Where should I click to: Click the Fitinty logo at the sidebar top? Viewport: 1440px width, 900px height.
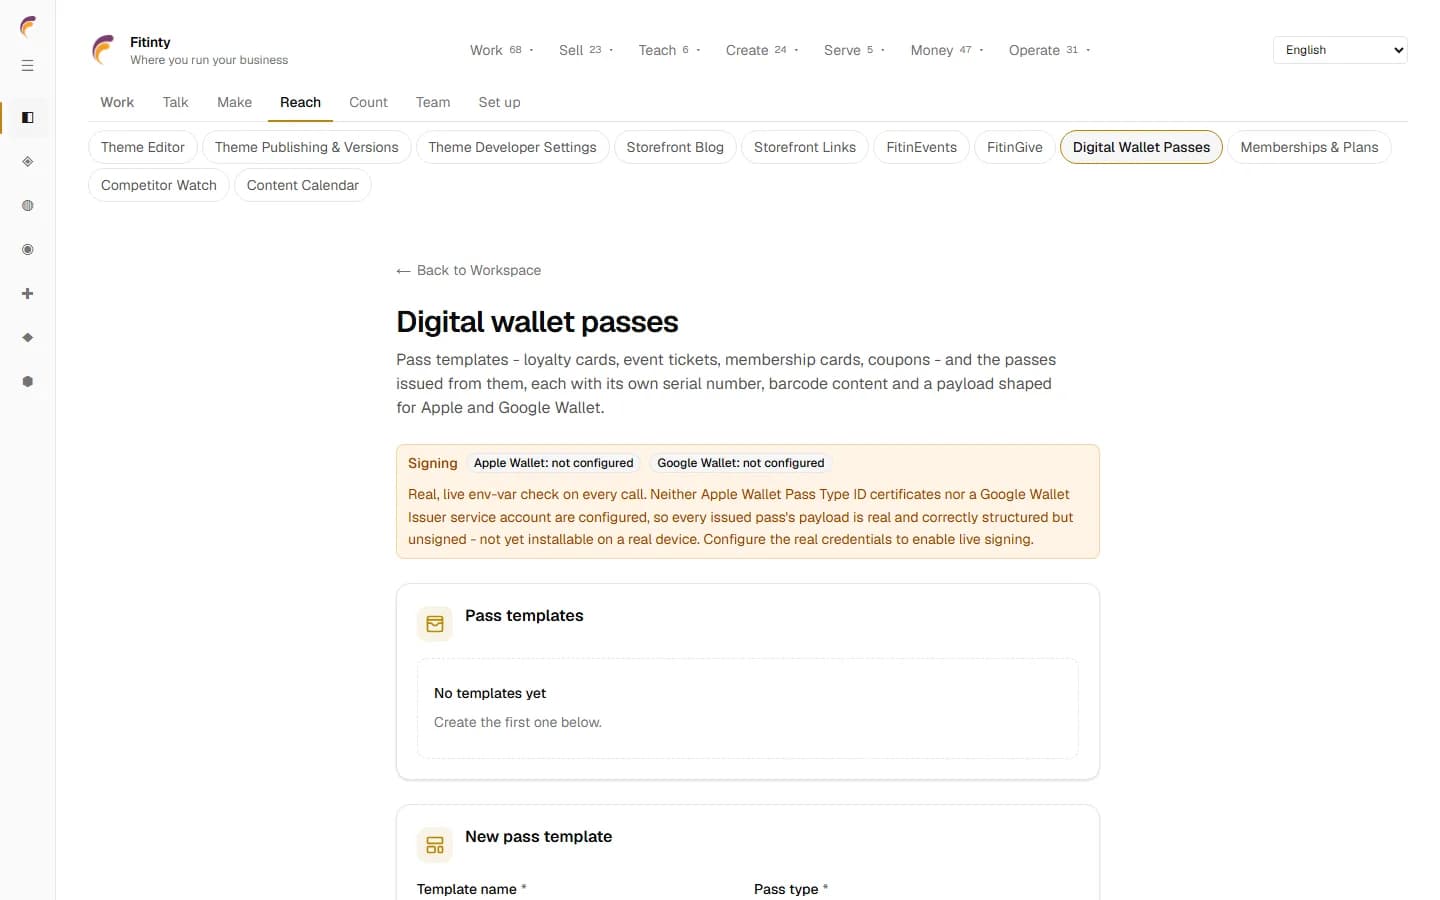click(28, 26)
